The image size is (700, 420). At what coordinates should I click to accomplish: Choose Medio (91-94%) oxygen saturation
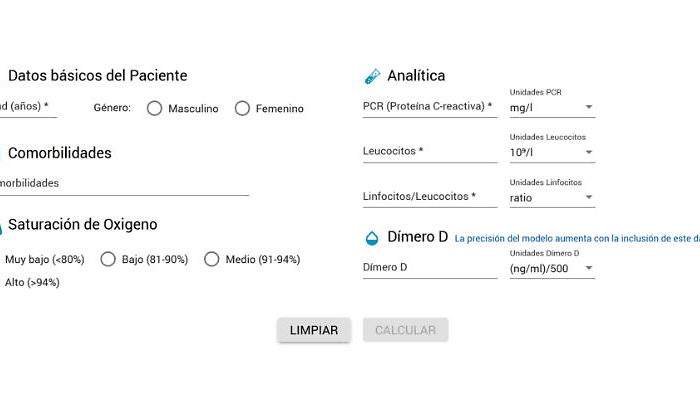[211, 259]
